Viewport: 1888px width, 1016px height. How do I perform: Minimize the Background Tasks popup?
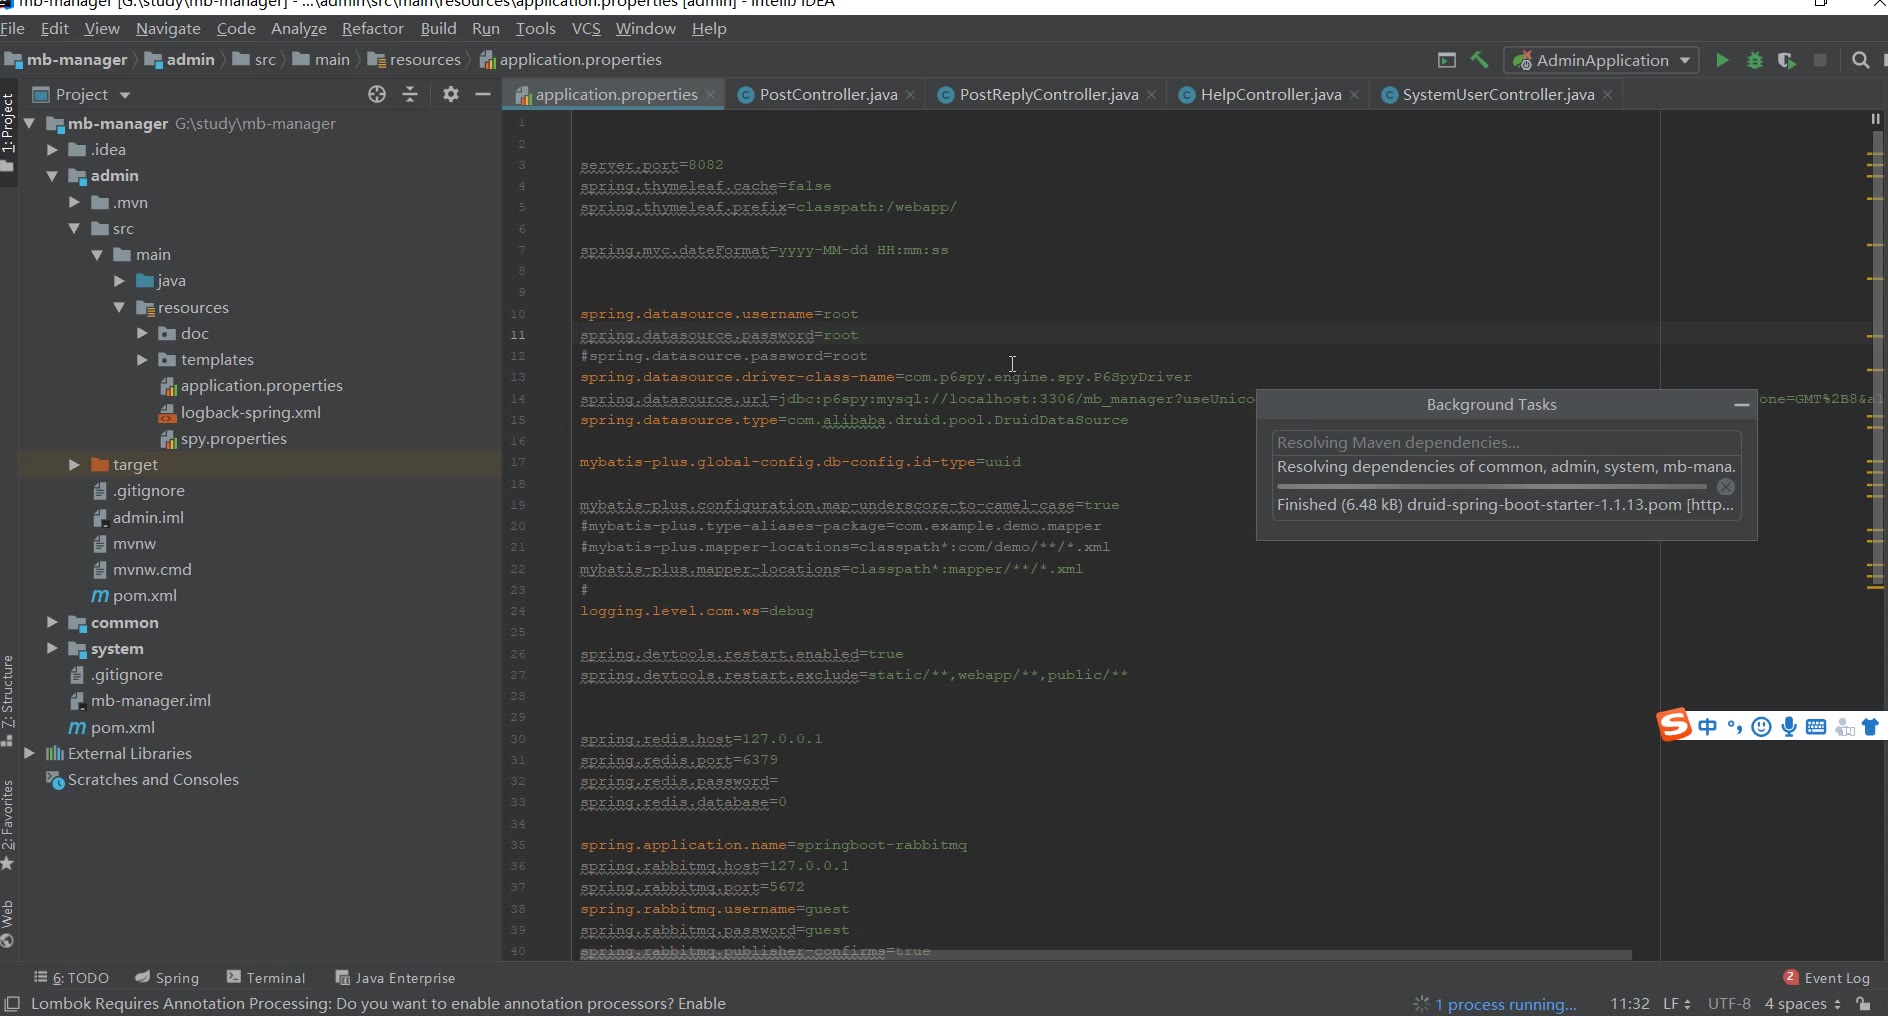click(x=1741, y=405)
